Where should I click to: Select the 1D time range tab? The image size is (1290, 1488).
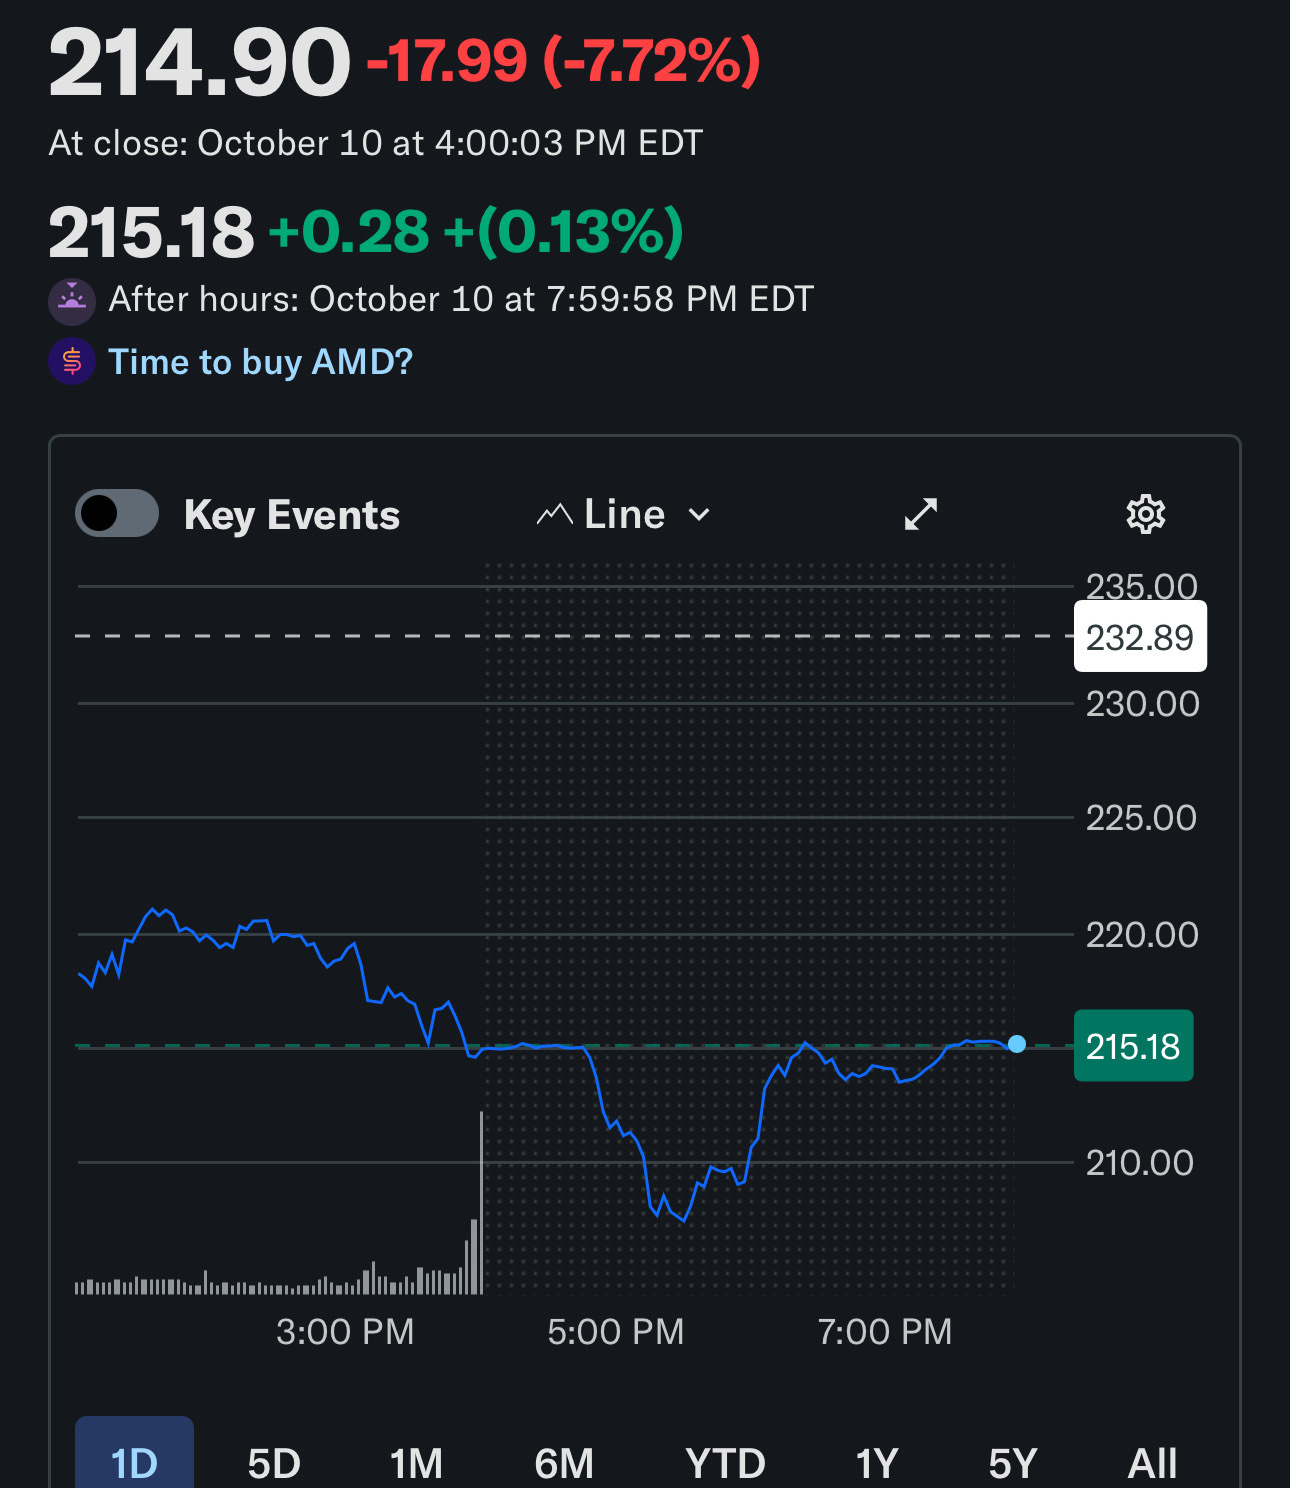(134, 1462)
